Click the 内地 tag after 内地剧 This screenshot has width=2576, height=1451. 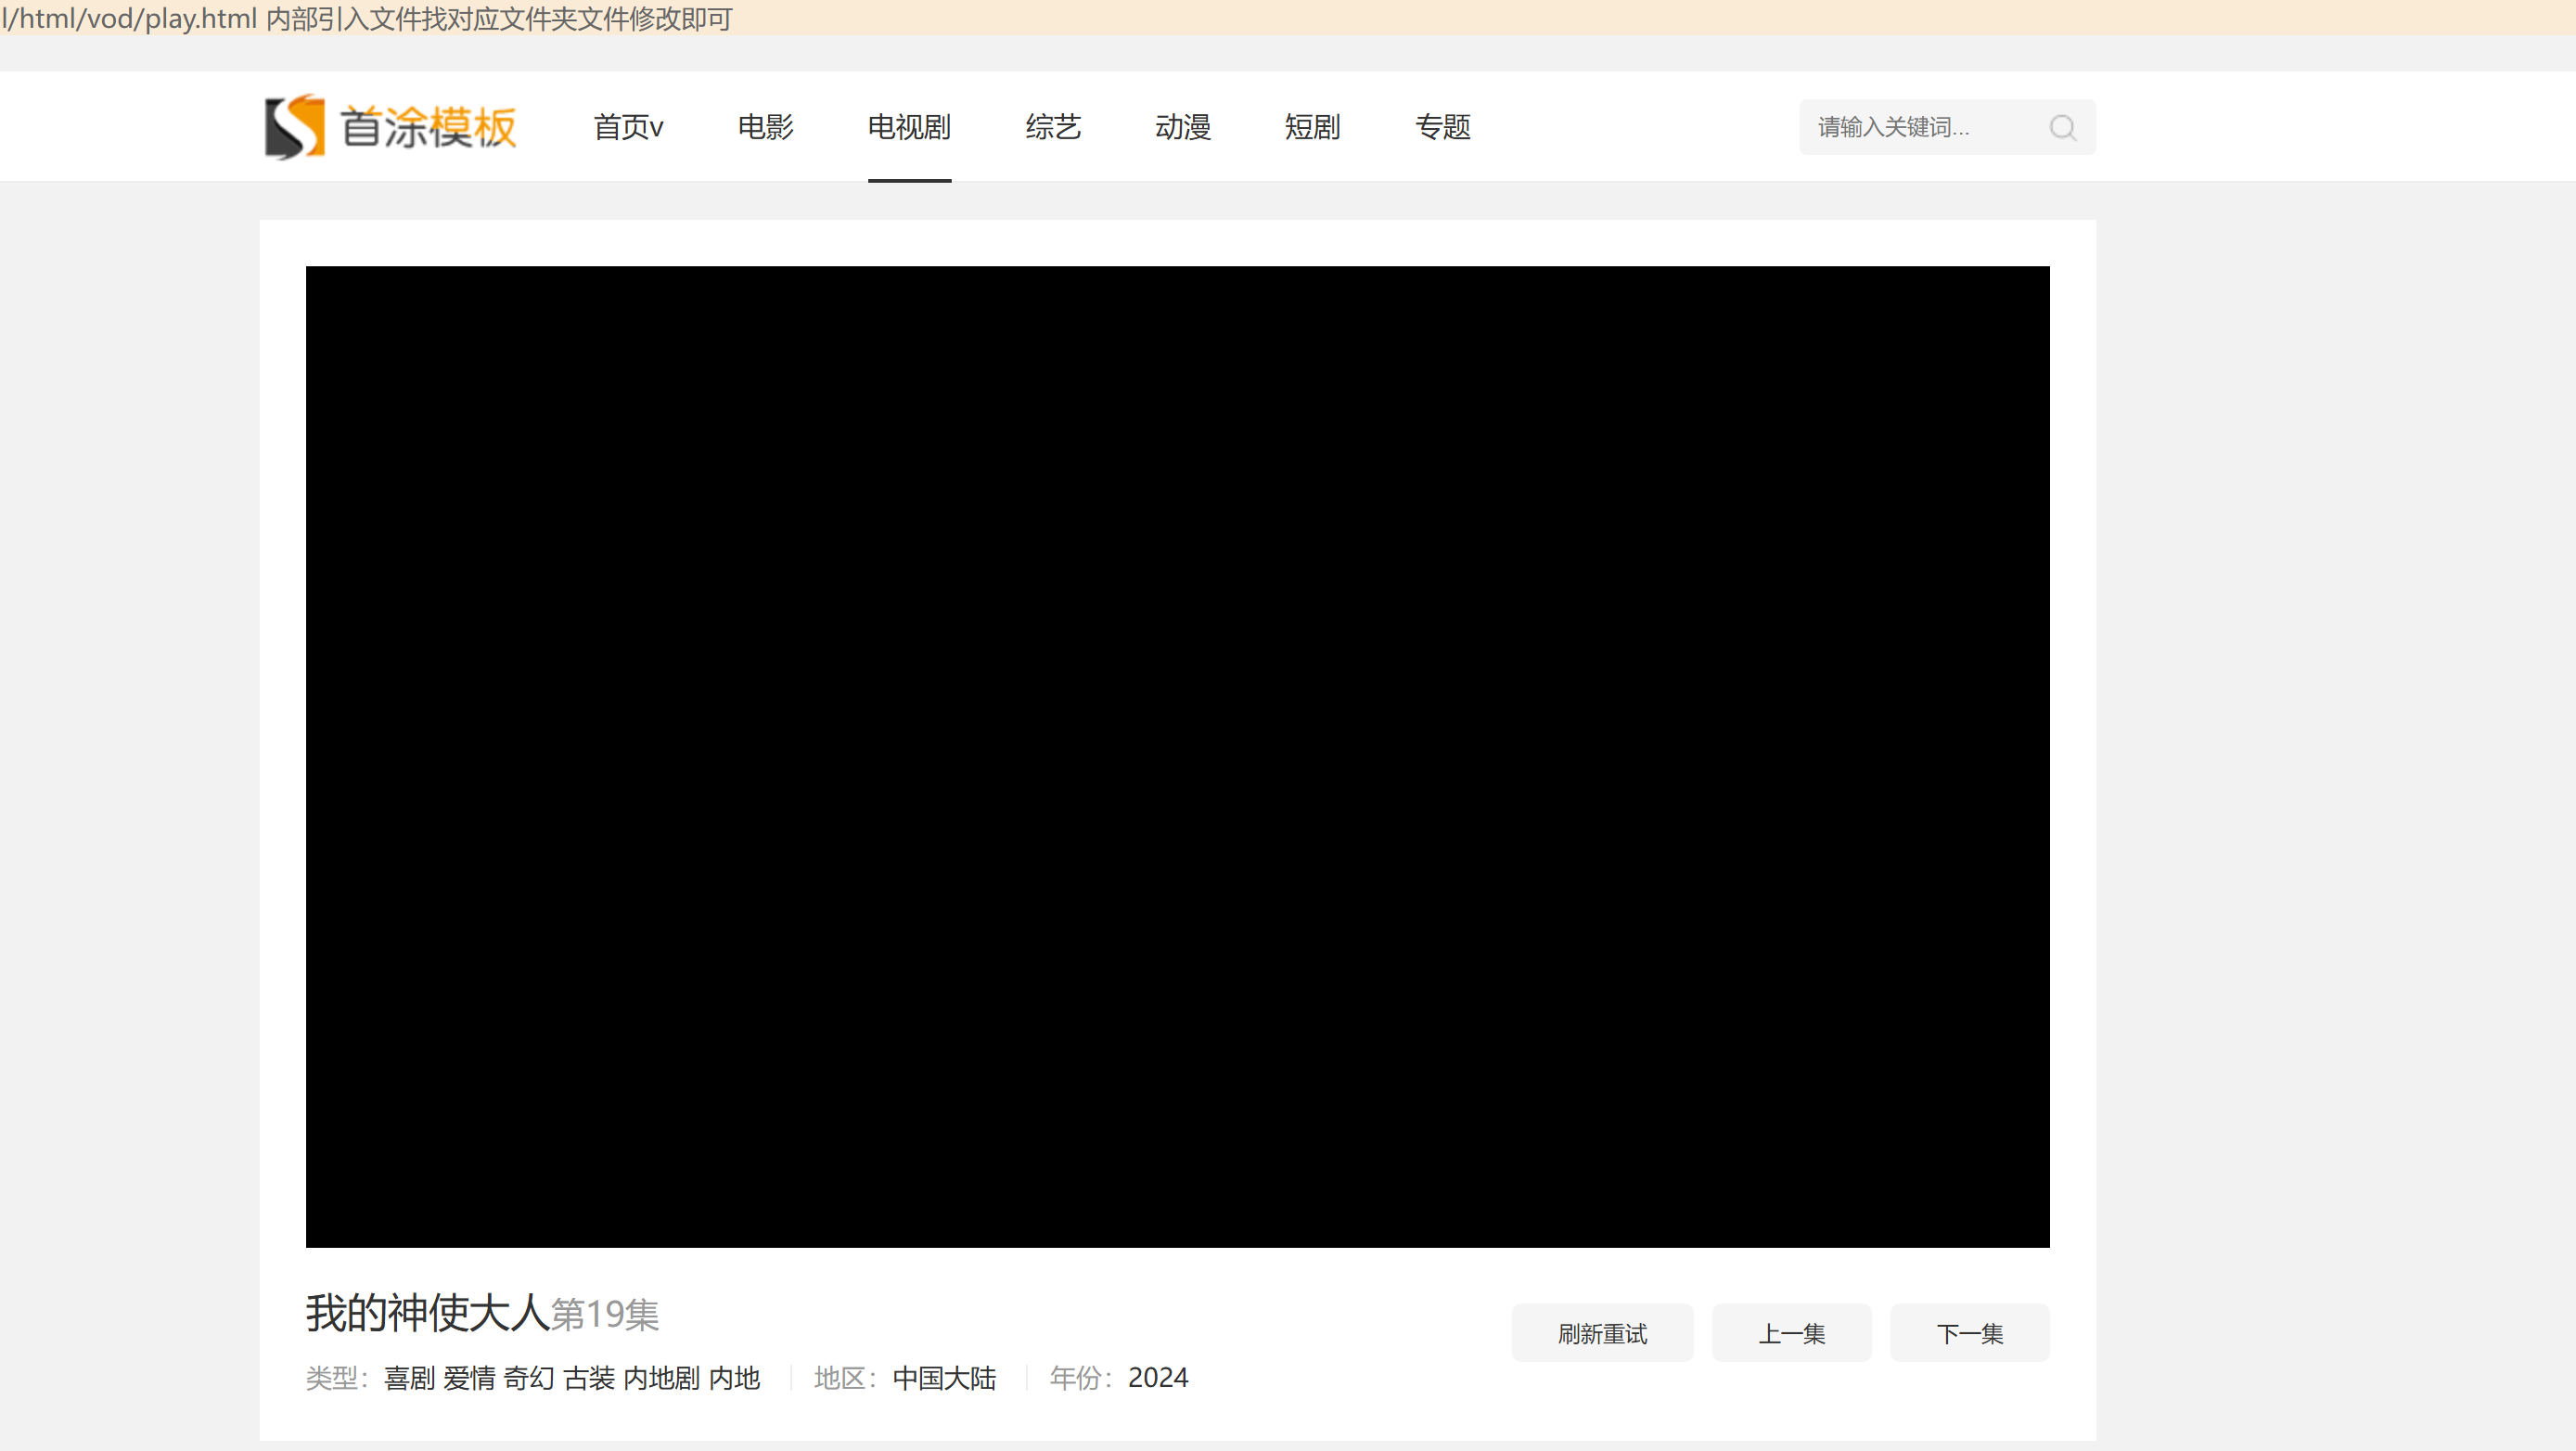point(735,1378)
